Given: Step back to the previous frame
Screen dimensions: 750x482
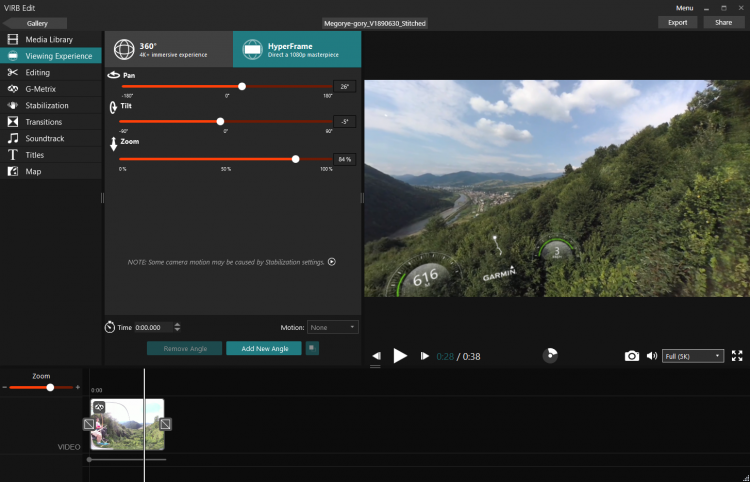Looking at the screenshot, I should (x=377, y=356).
